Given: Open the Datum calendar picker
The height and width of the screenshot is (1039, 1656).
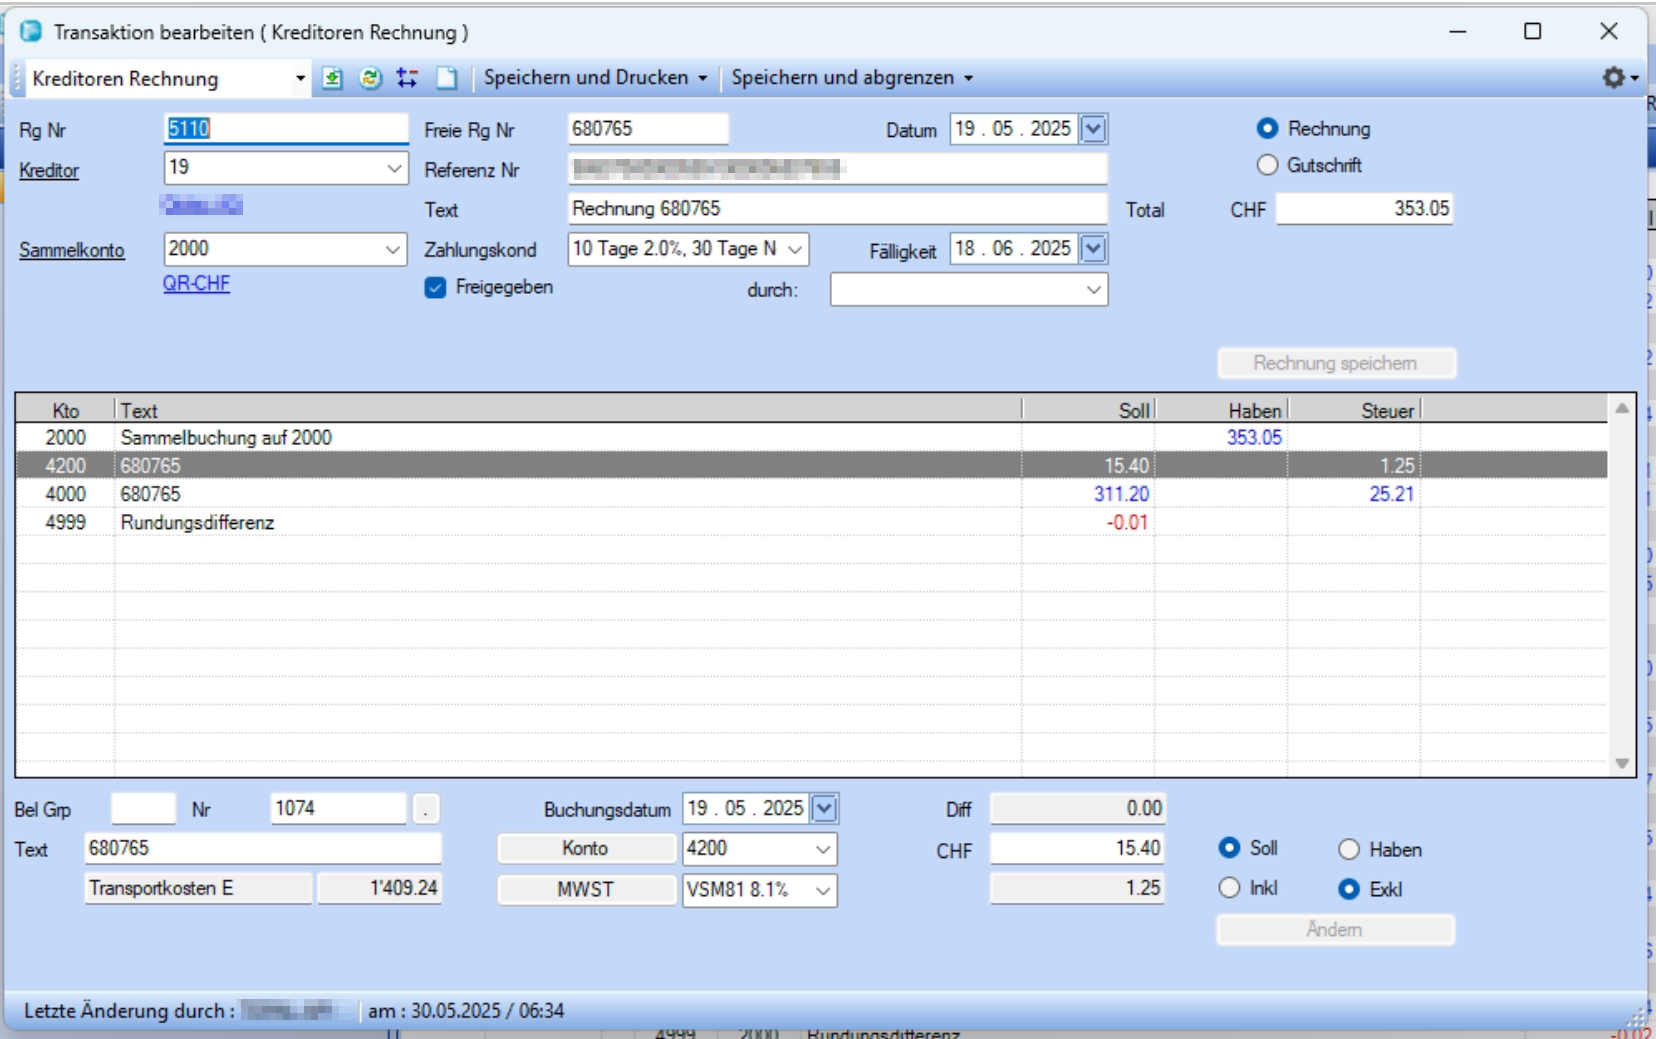Looking at the screenshot, I should (x=1093, y=129).
